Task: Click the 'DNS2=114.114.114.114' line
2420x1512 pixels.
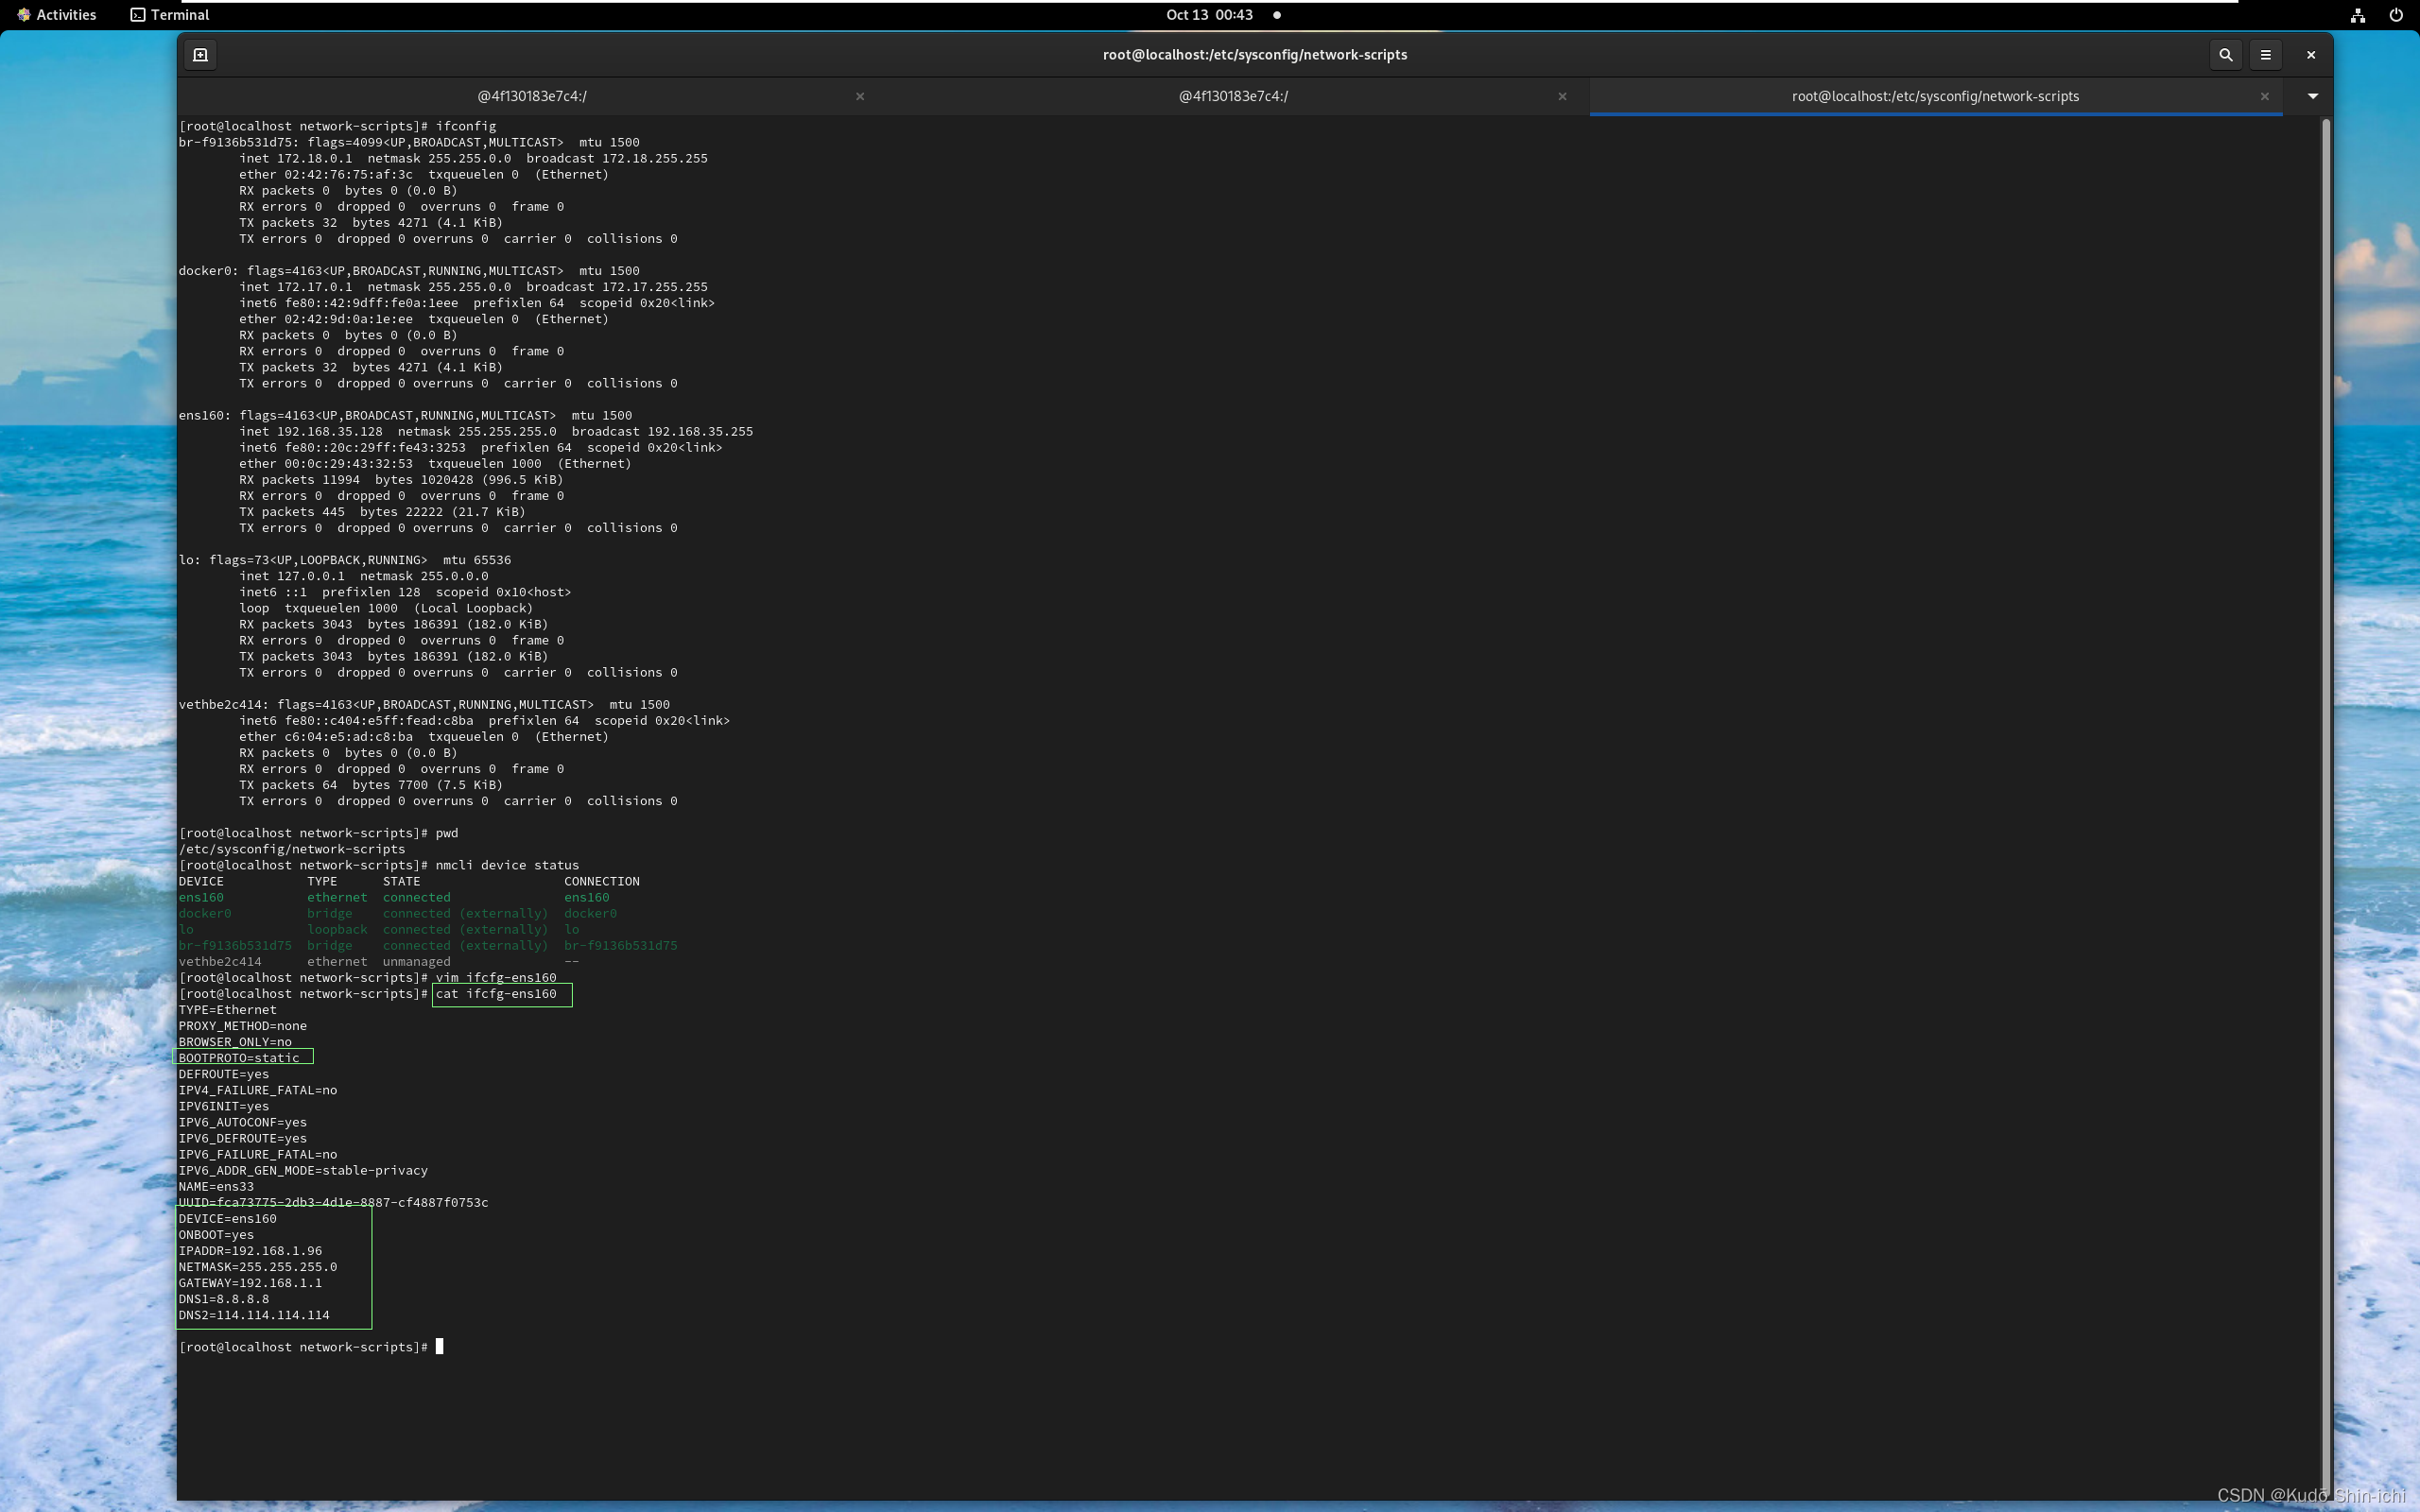Action: coord(254,1315)
